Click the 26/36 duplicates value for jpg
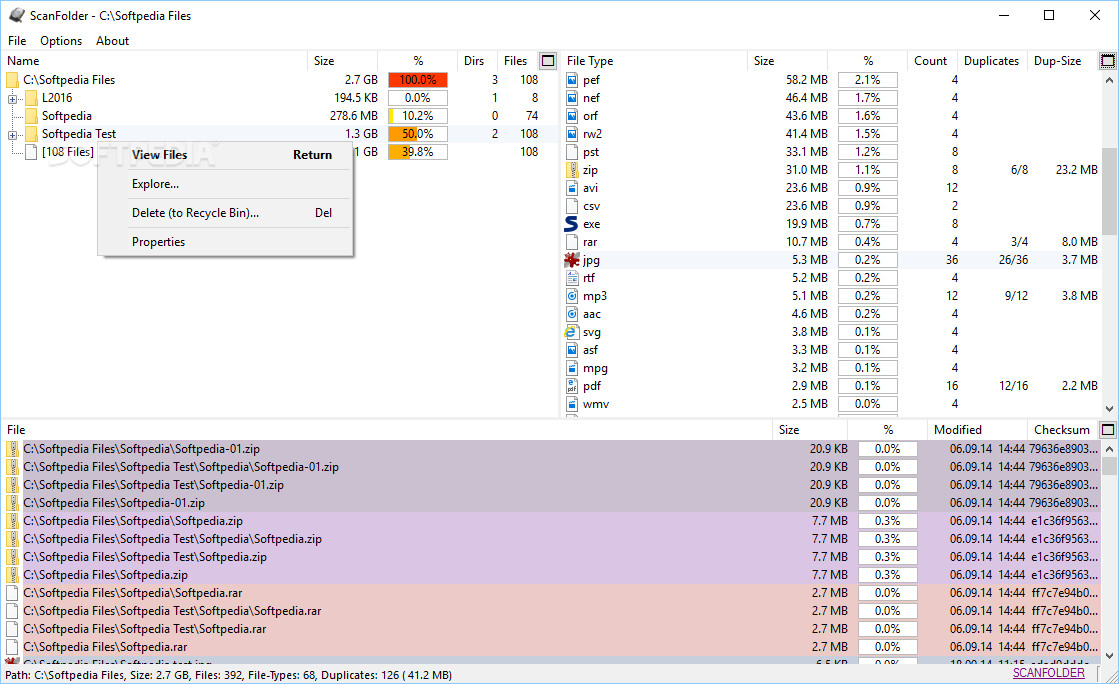The image size is (1119, 684). pos(1013,260)
